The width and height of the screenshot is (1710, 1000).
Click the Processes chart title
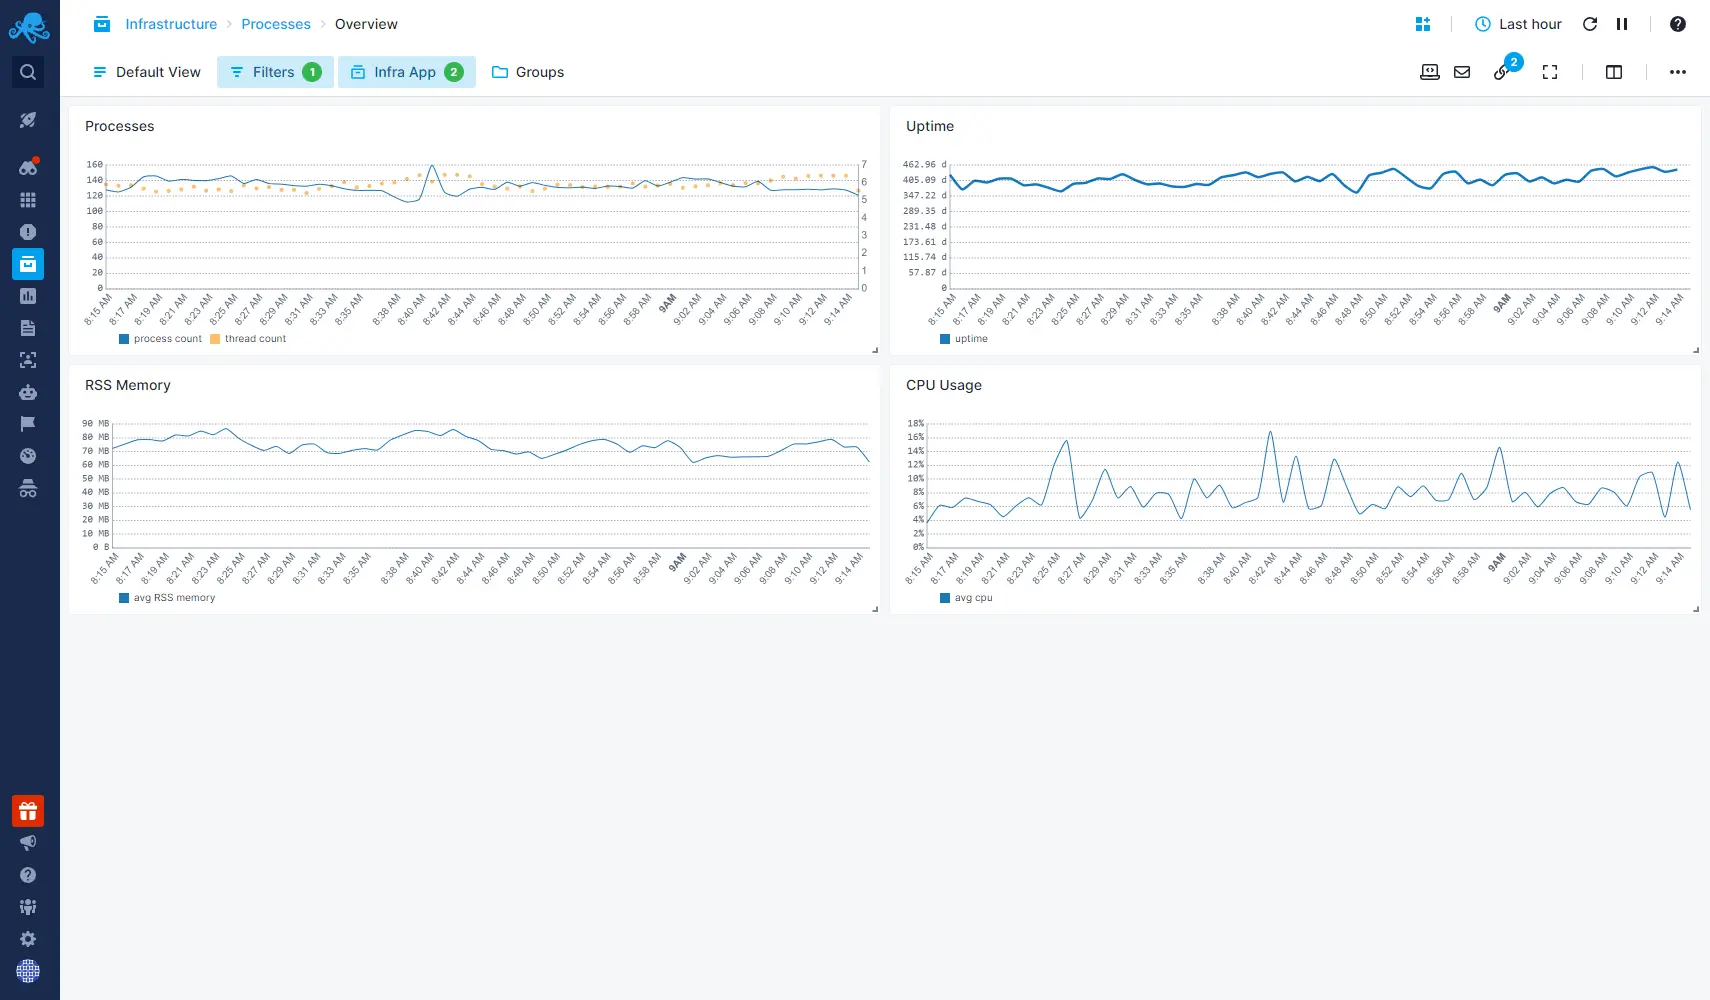click(x=120, y=126)
